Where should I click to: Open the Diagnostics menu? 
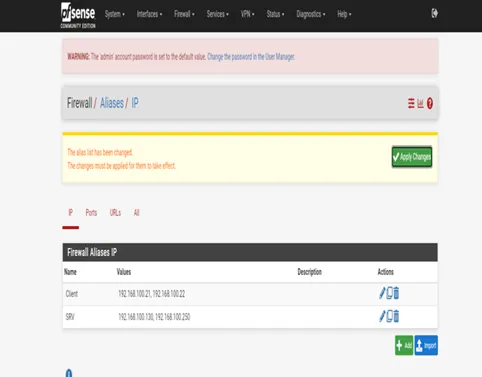pyautogui.click(x=311, y=14)
